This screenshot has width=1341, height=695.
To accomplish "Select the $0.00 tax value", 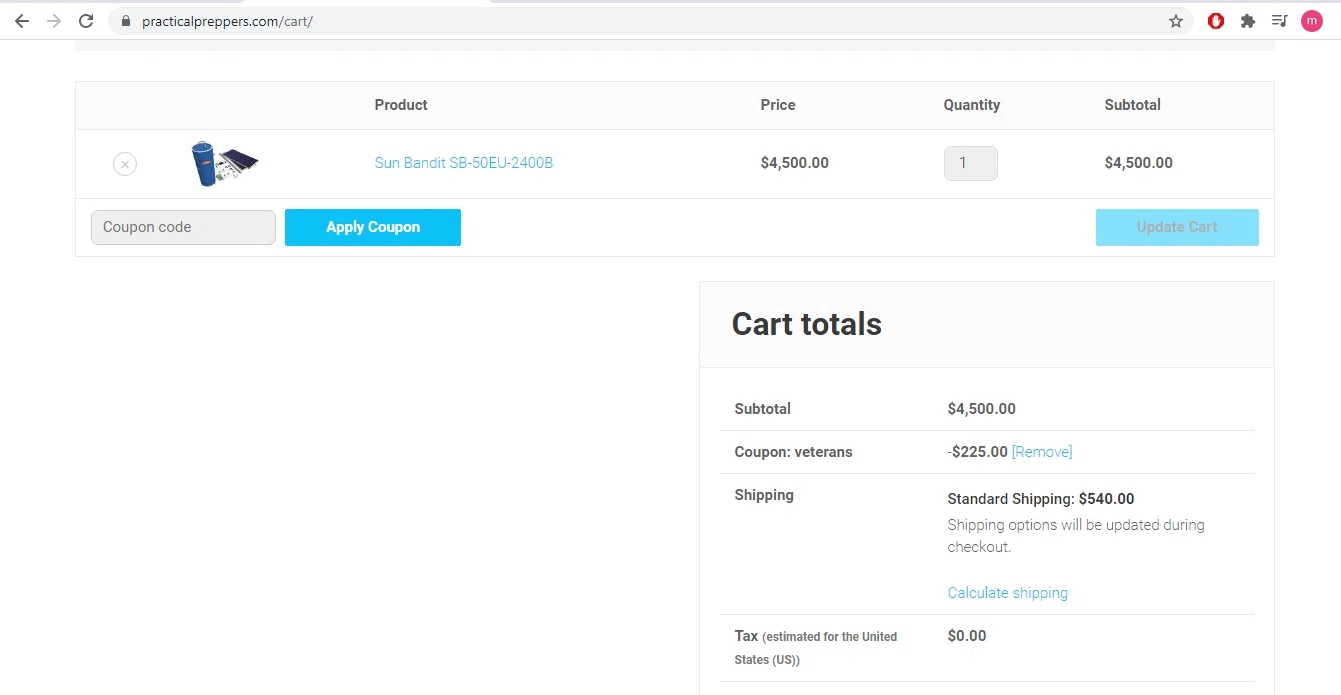I will click(x=967, y=636).
